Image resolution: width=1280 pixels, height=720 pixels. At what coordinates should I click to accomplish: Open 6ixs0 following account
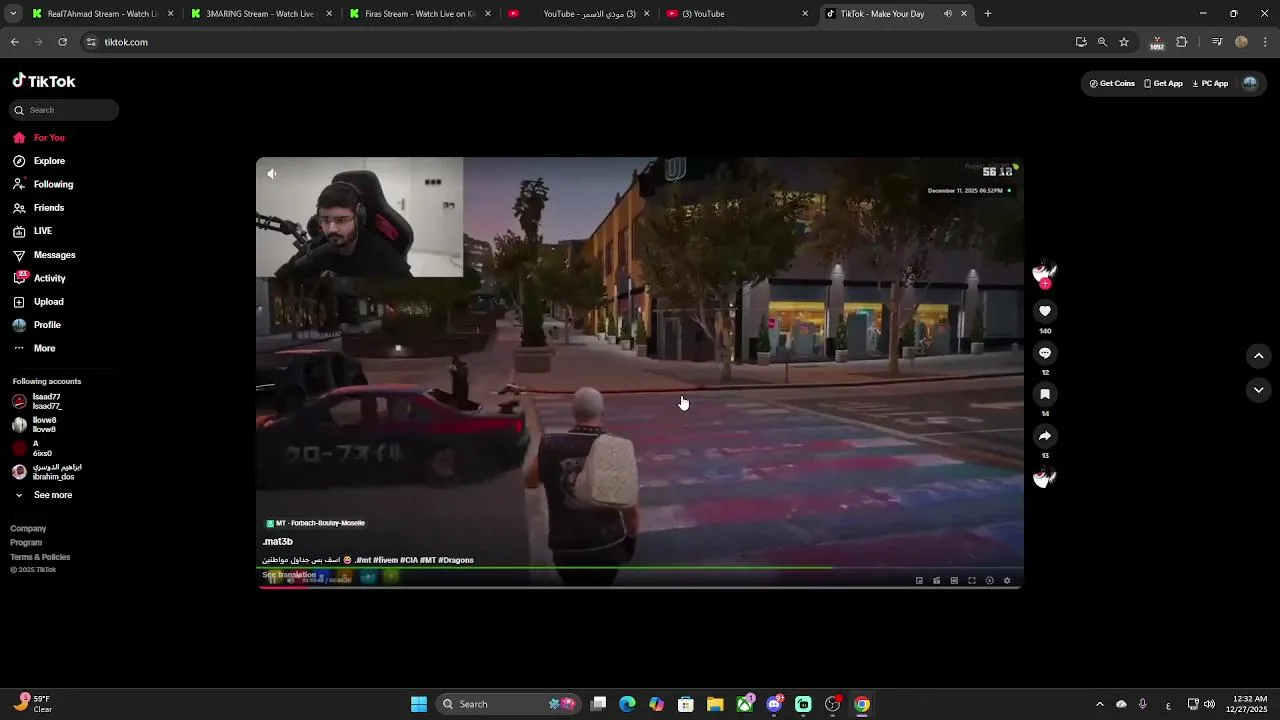[x=32, y=448]
